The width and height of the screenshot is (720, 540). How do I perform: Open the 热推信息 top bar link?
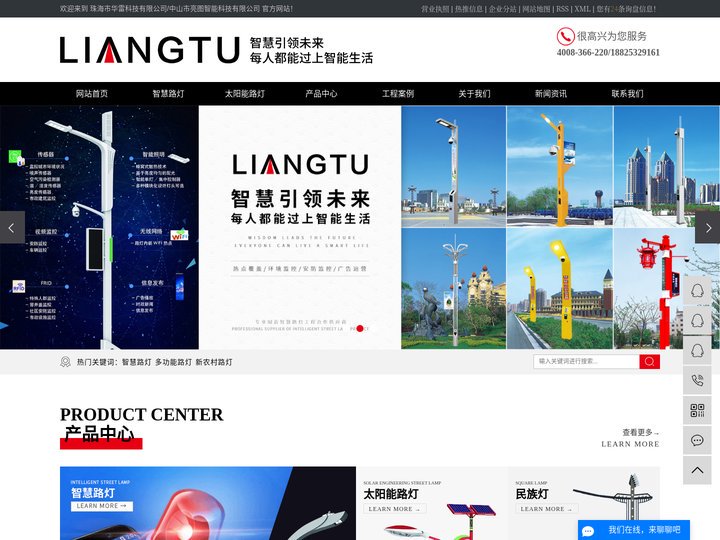[469, 9]
